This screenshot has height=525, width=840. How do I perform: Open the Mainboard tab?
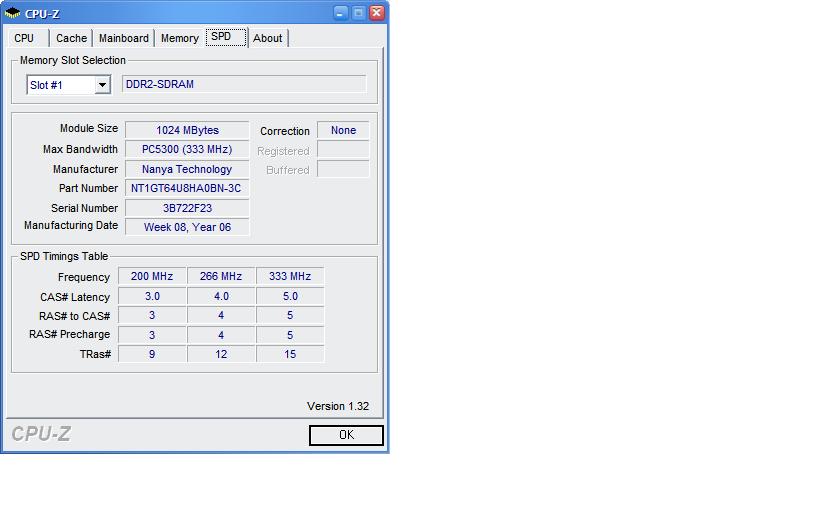(124, 38)
